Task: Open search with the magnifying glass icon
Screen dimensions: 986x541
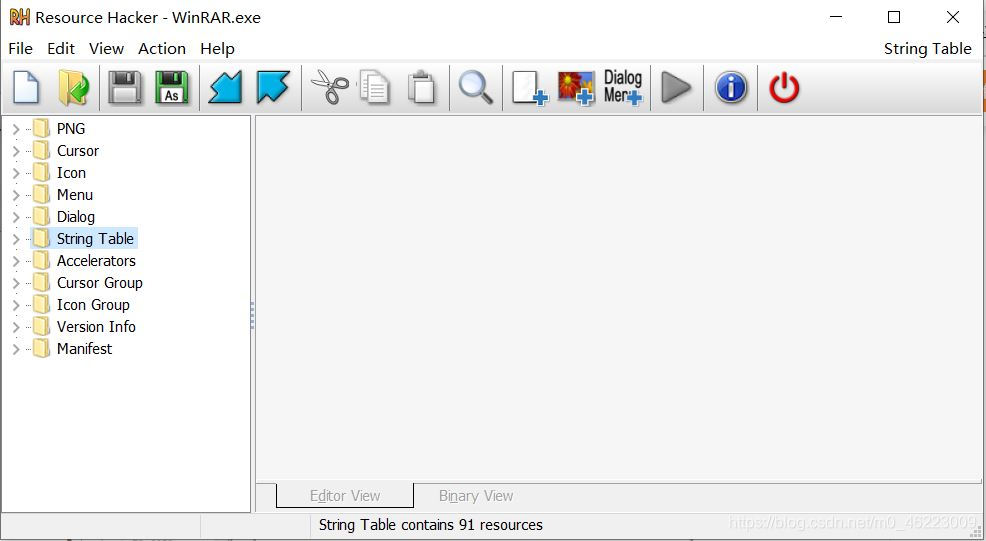Action: (475, 87)
